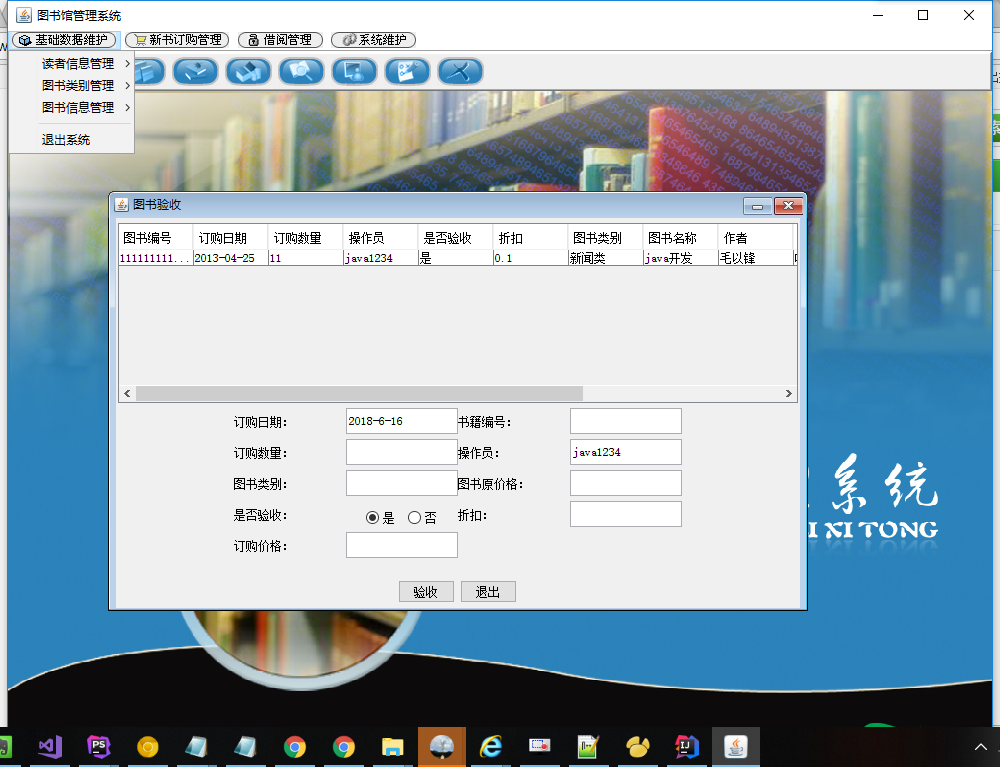This screenshot has height=767, width=1000.
Task: Choose 退出系统 from the open menu
Action: point(66,140)
